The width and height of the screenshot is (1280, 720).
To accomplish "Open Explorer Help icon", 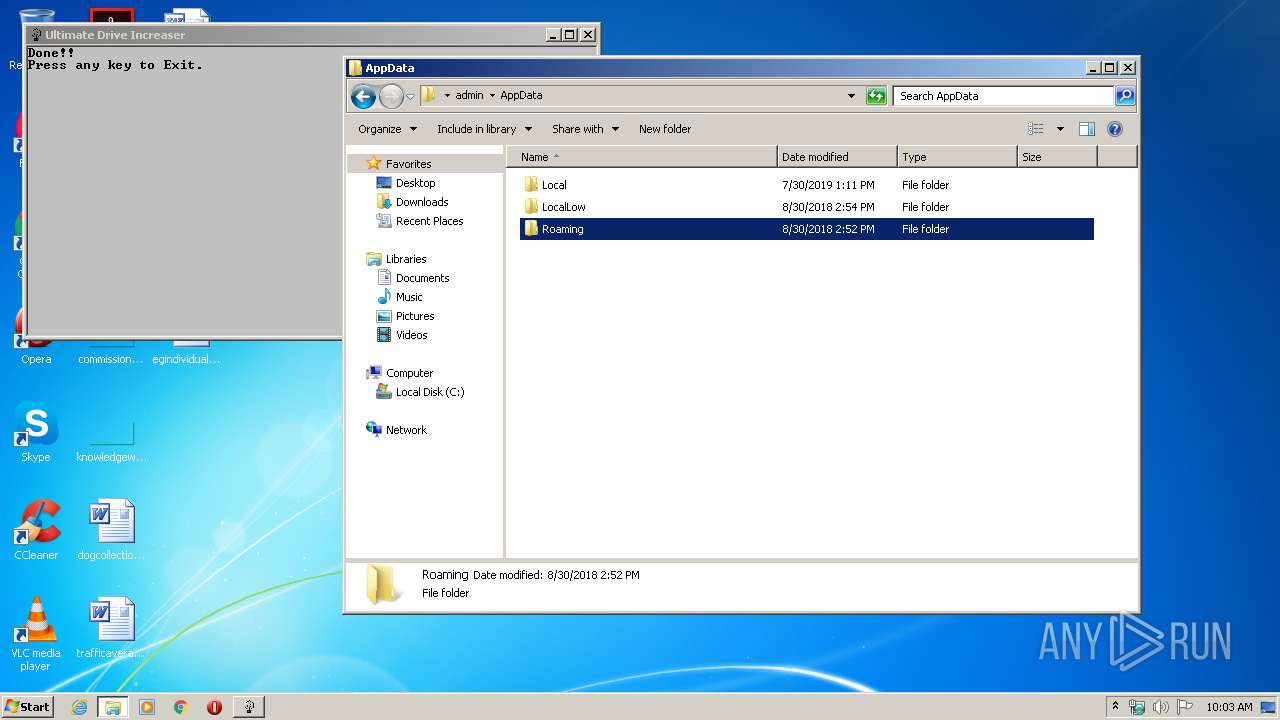I will click(x=1115, y=129).
